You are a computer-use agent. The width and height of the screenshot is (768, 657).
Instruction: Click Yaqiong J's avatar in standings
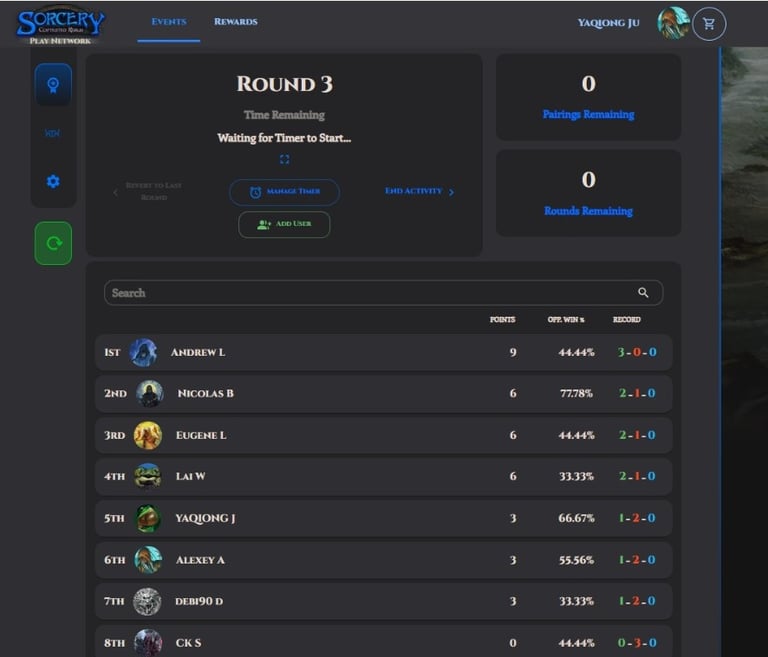point(147,518)
